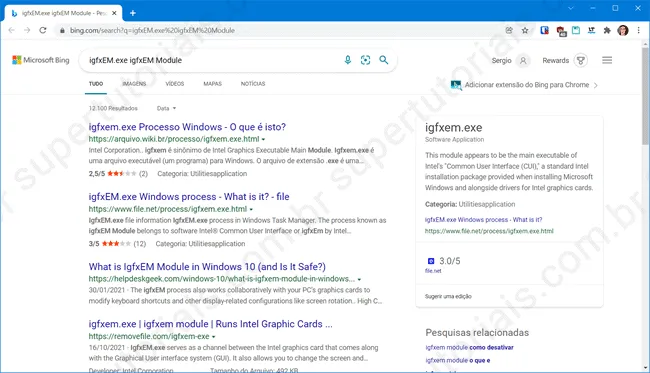650x373 pixels.
Task: Click the helpdeskgeek.com result URL
Action: (222, 279)
